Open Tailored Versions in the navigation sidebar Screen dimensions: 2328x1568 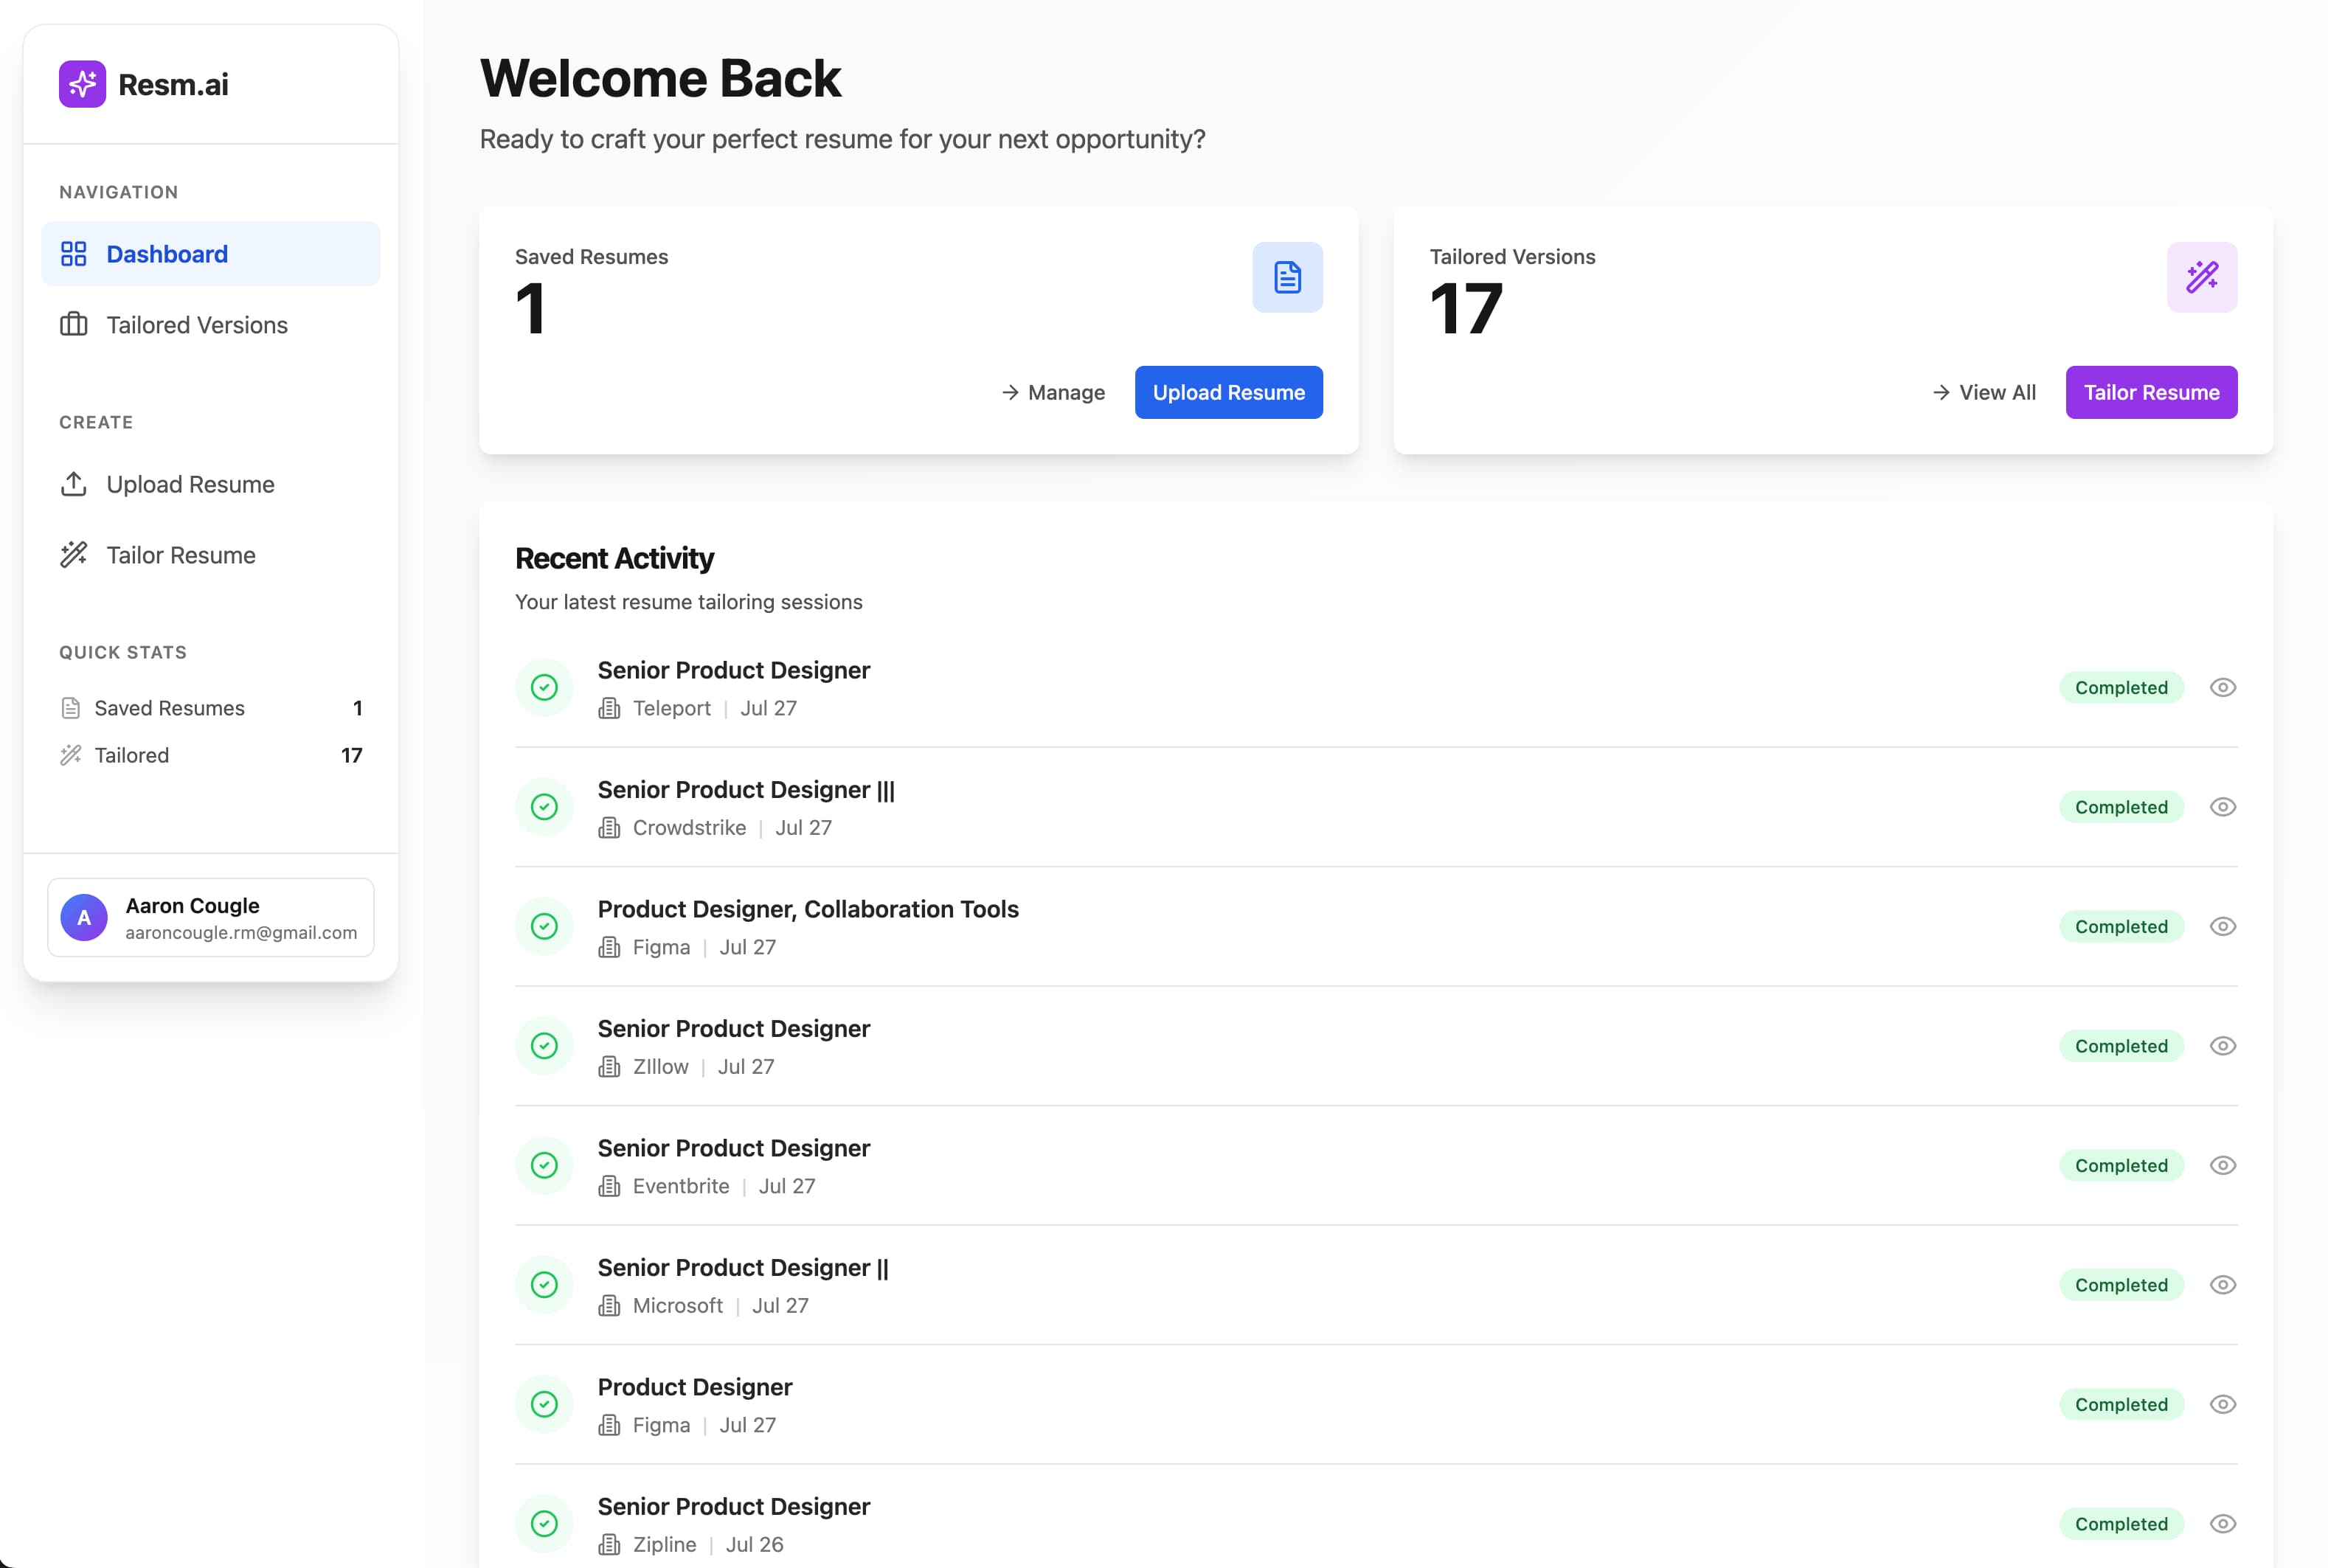197,325
